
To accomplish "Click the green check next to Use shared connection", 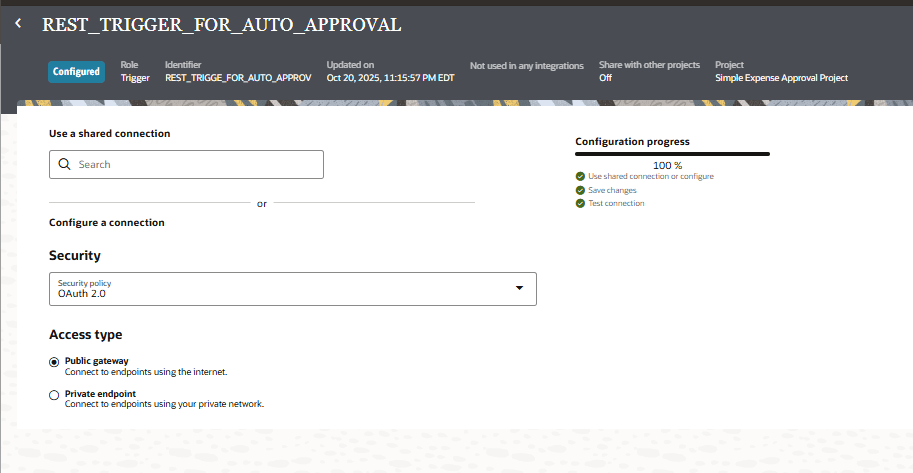I will click(580, 177).
